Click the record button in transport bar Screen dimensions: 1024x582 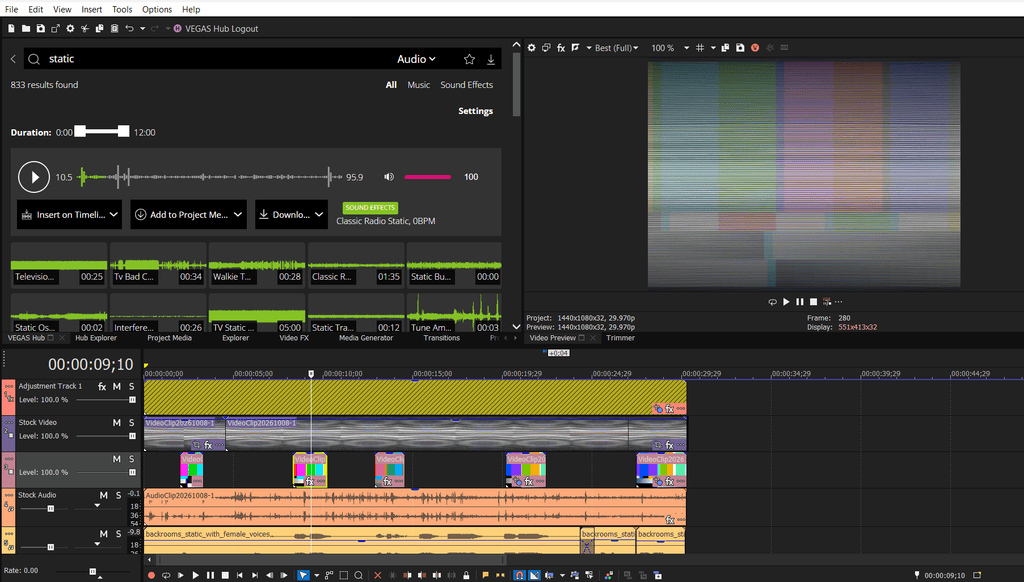pos(152,575)
